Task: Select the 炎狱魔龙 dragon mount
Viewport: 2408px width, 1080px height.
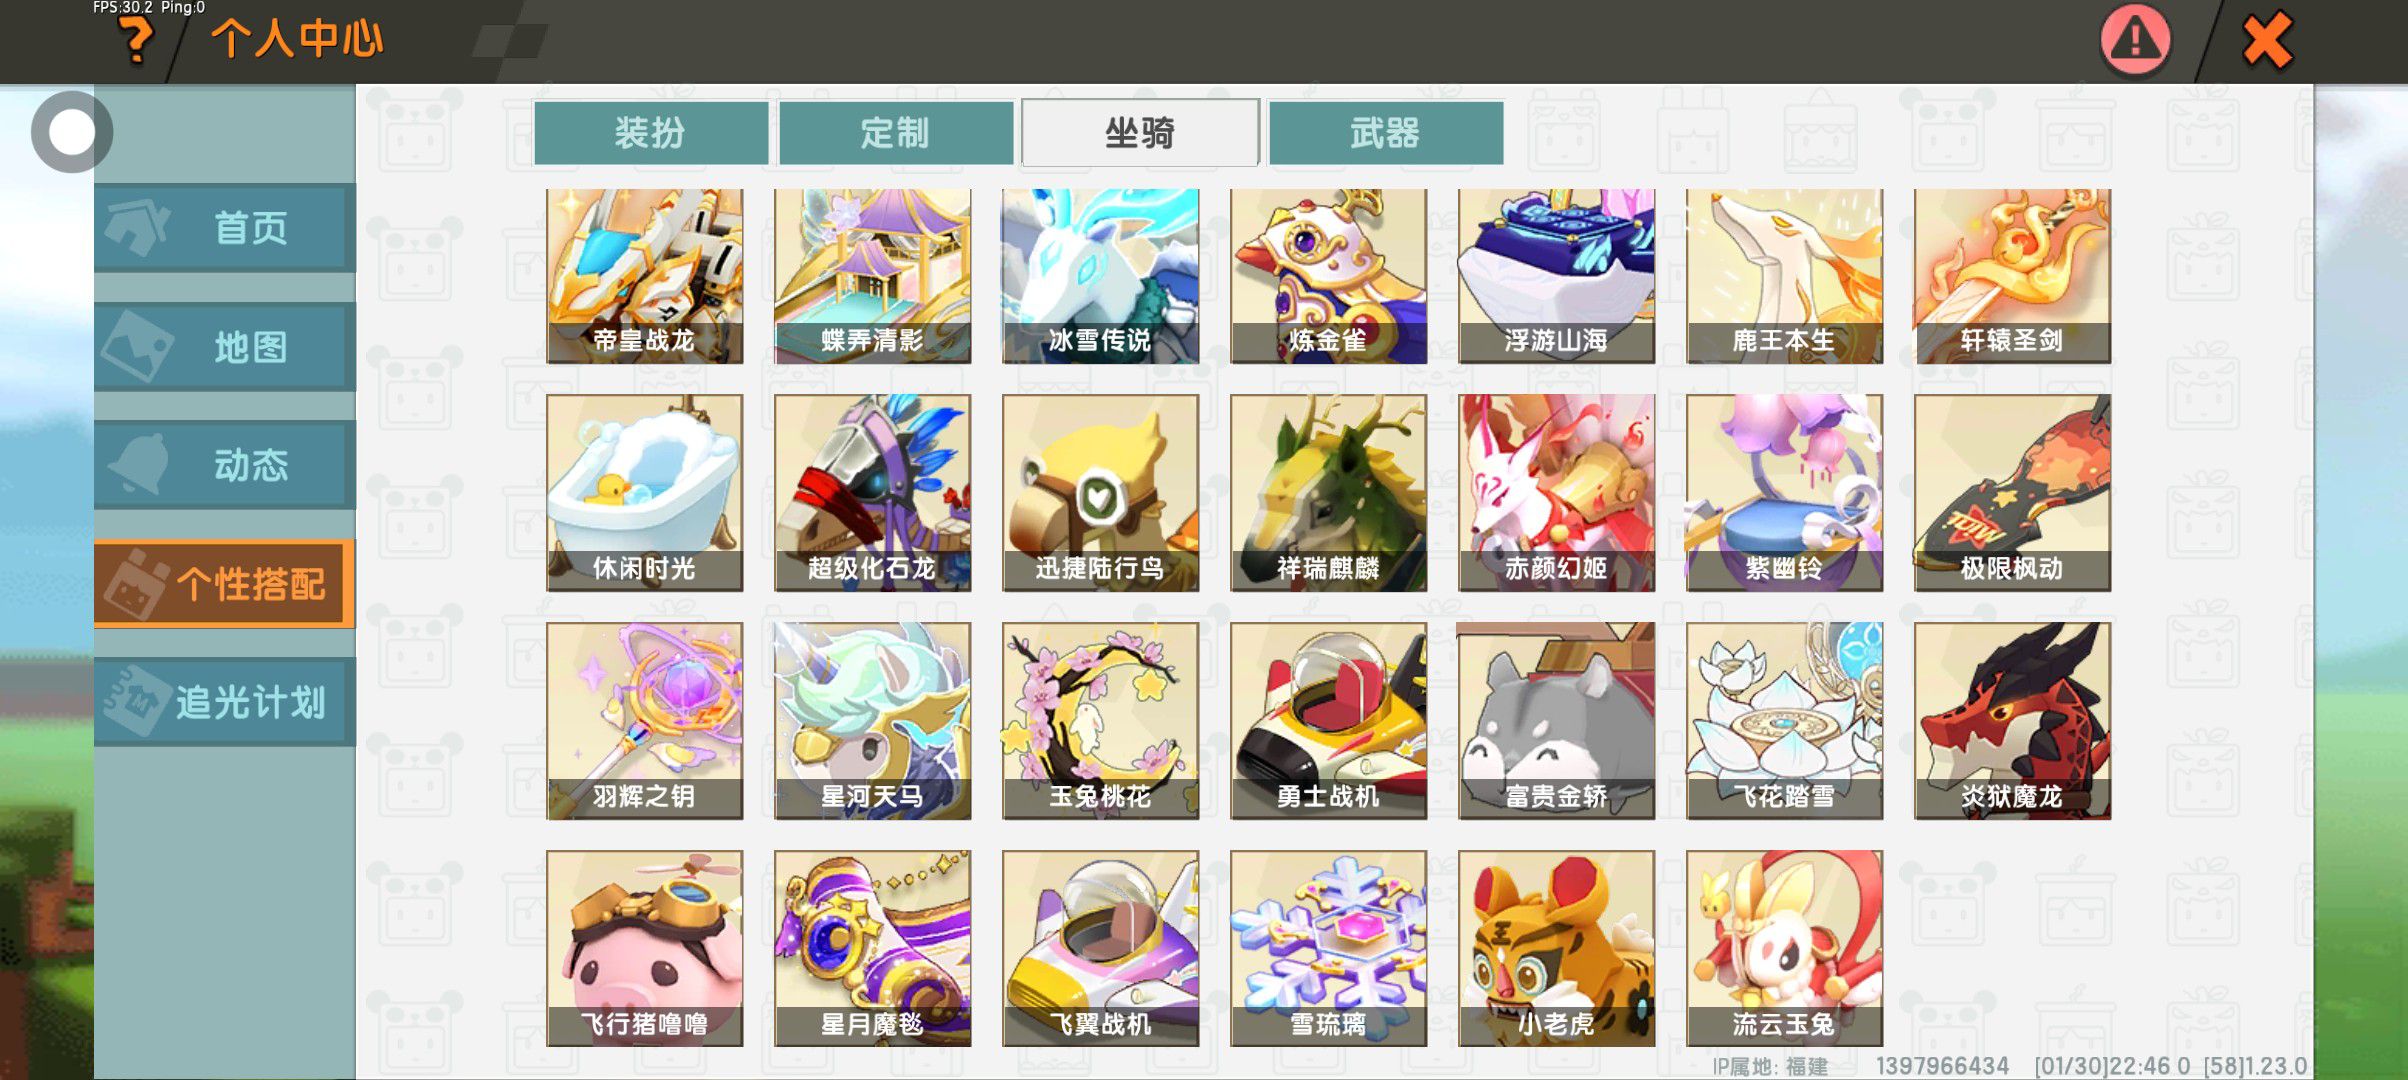Action: click(x=2012, y=720)
